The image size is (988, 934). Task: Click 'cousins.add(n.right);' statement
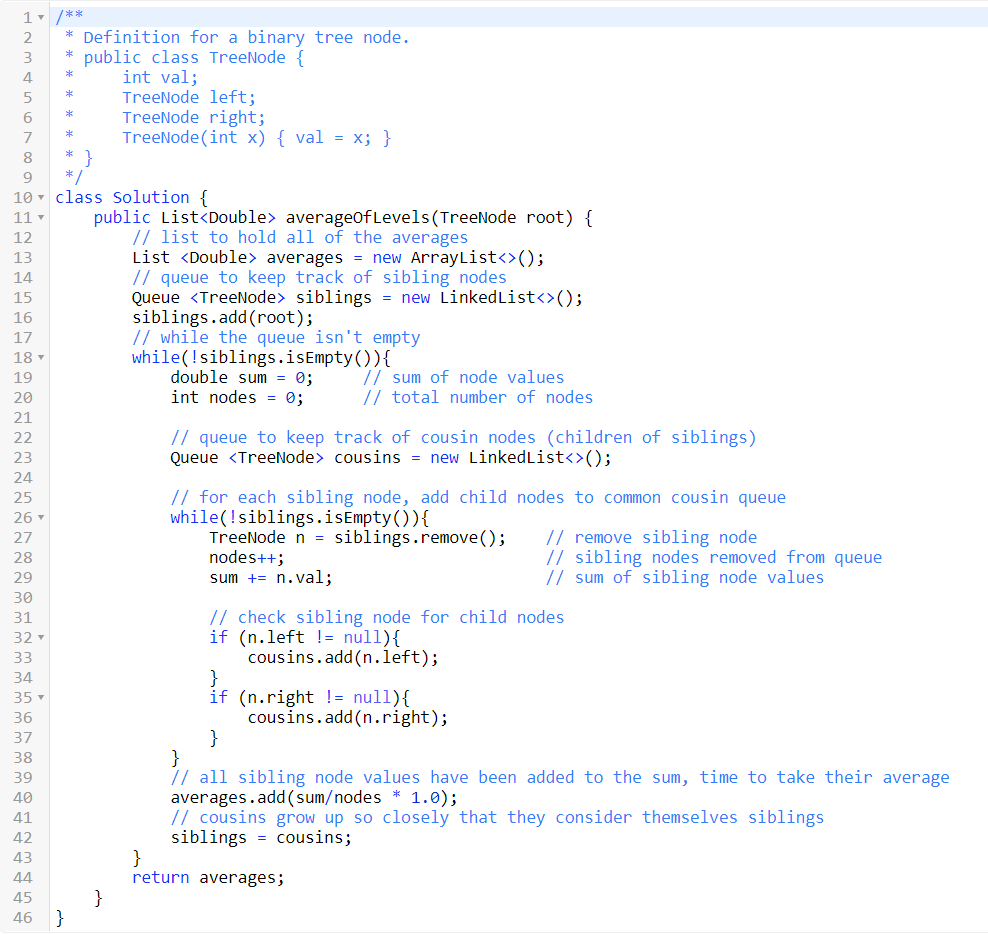point(348,717)
